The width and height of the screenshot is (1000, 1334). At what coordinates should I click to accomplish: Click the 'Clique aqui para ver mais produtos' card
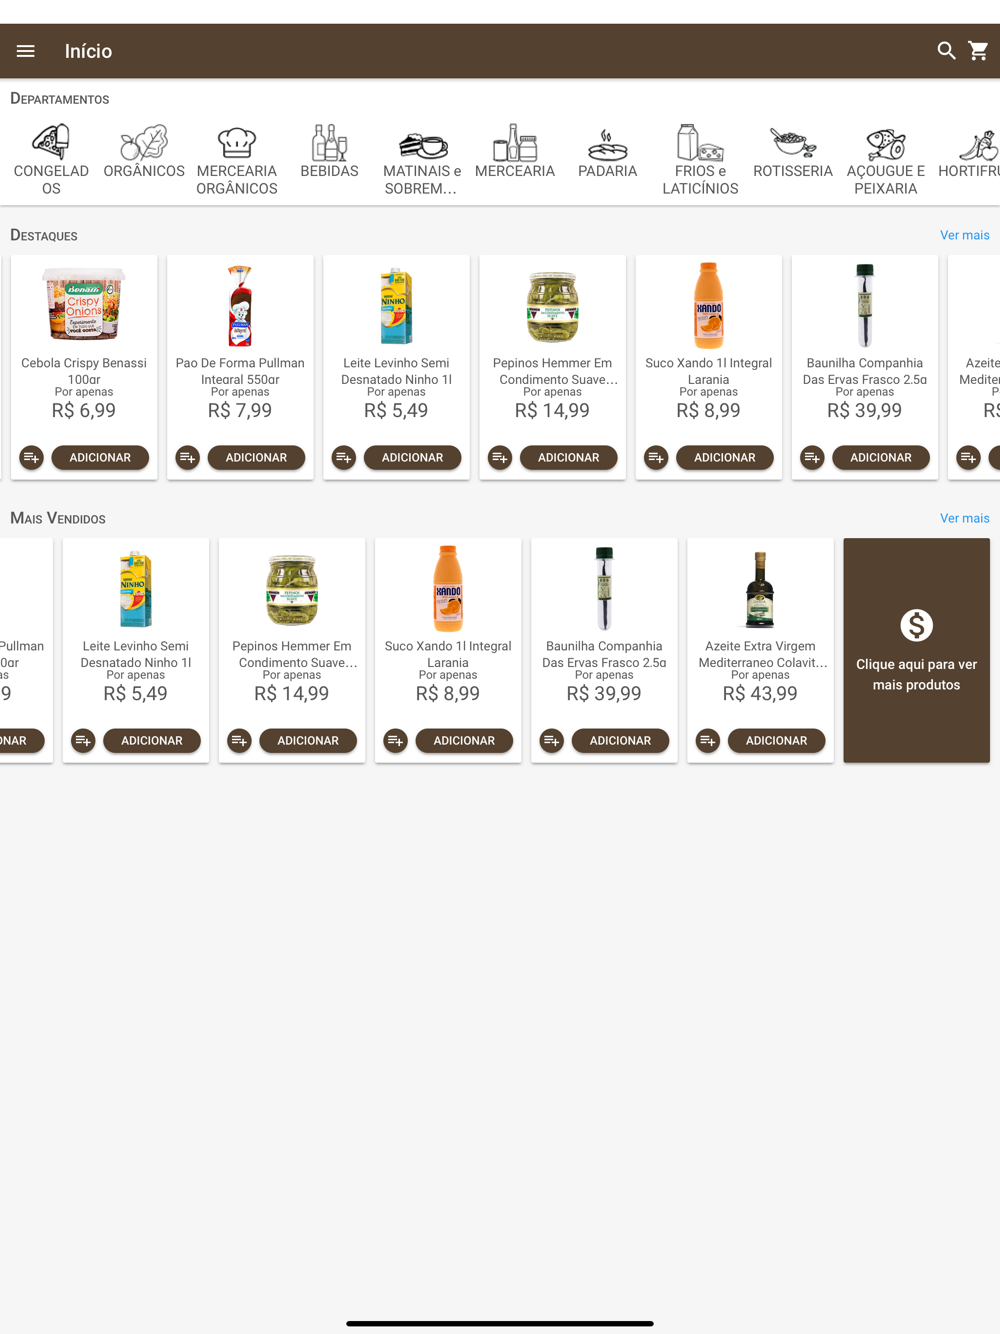point(916,651)
